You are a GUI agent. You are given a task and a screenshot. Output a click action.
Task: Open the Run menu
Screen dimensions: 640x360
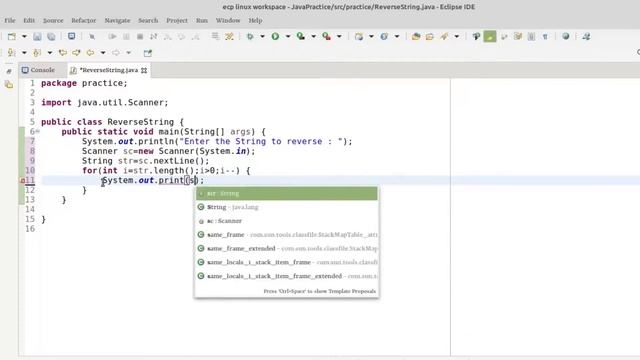pyautogui.click(x=202, y=20)
